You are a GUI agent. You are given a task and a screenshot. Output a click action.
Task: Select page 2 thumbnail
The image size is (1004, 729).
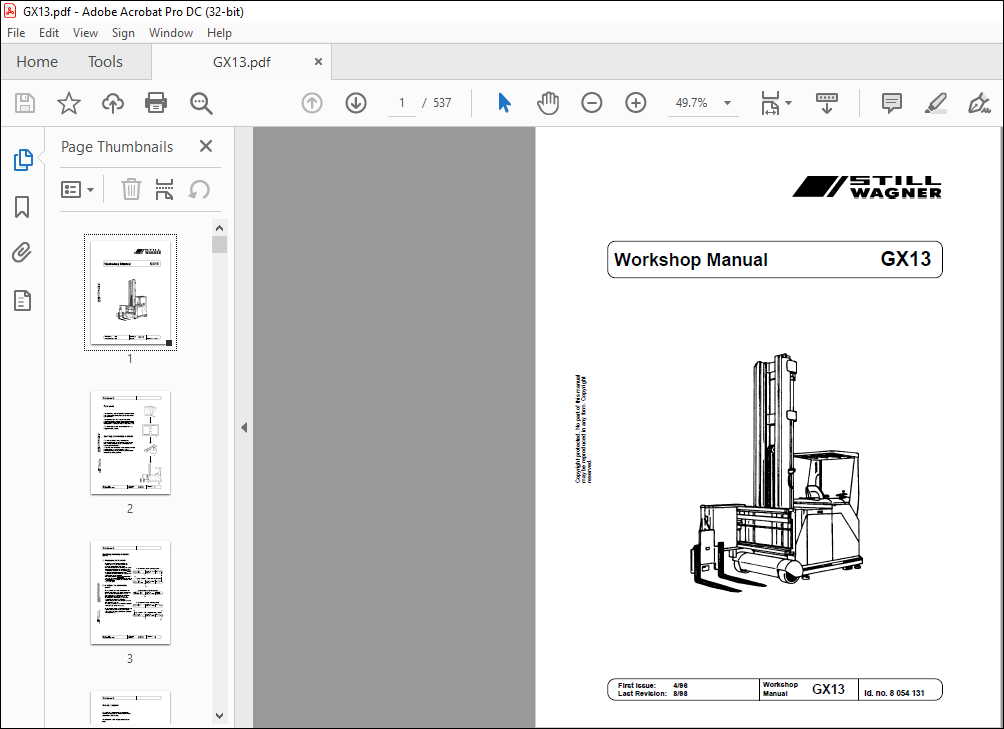point(131,442)
